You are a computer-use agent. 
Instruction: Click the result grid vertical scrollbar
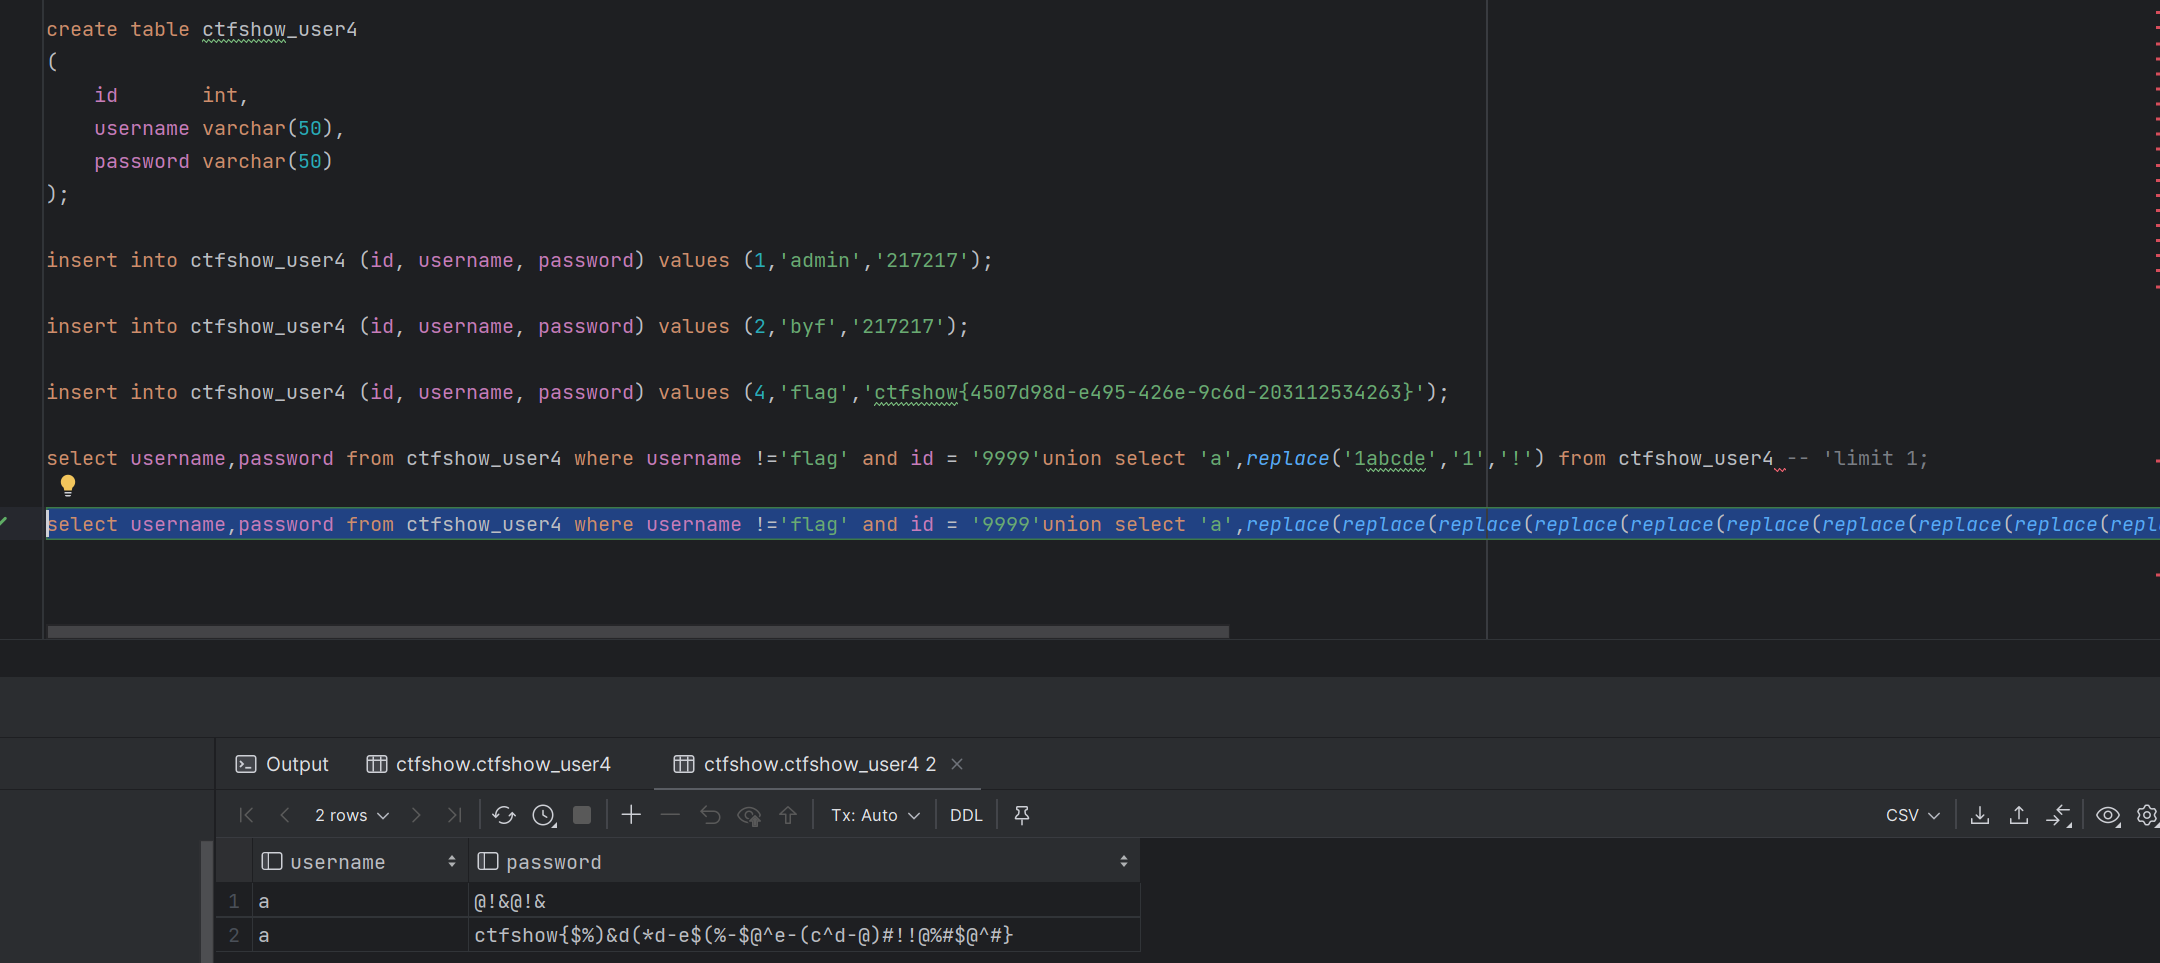click(x=207, y=901)
